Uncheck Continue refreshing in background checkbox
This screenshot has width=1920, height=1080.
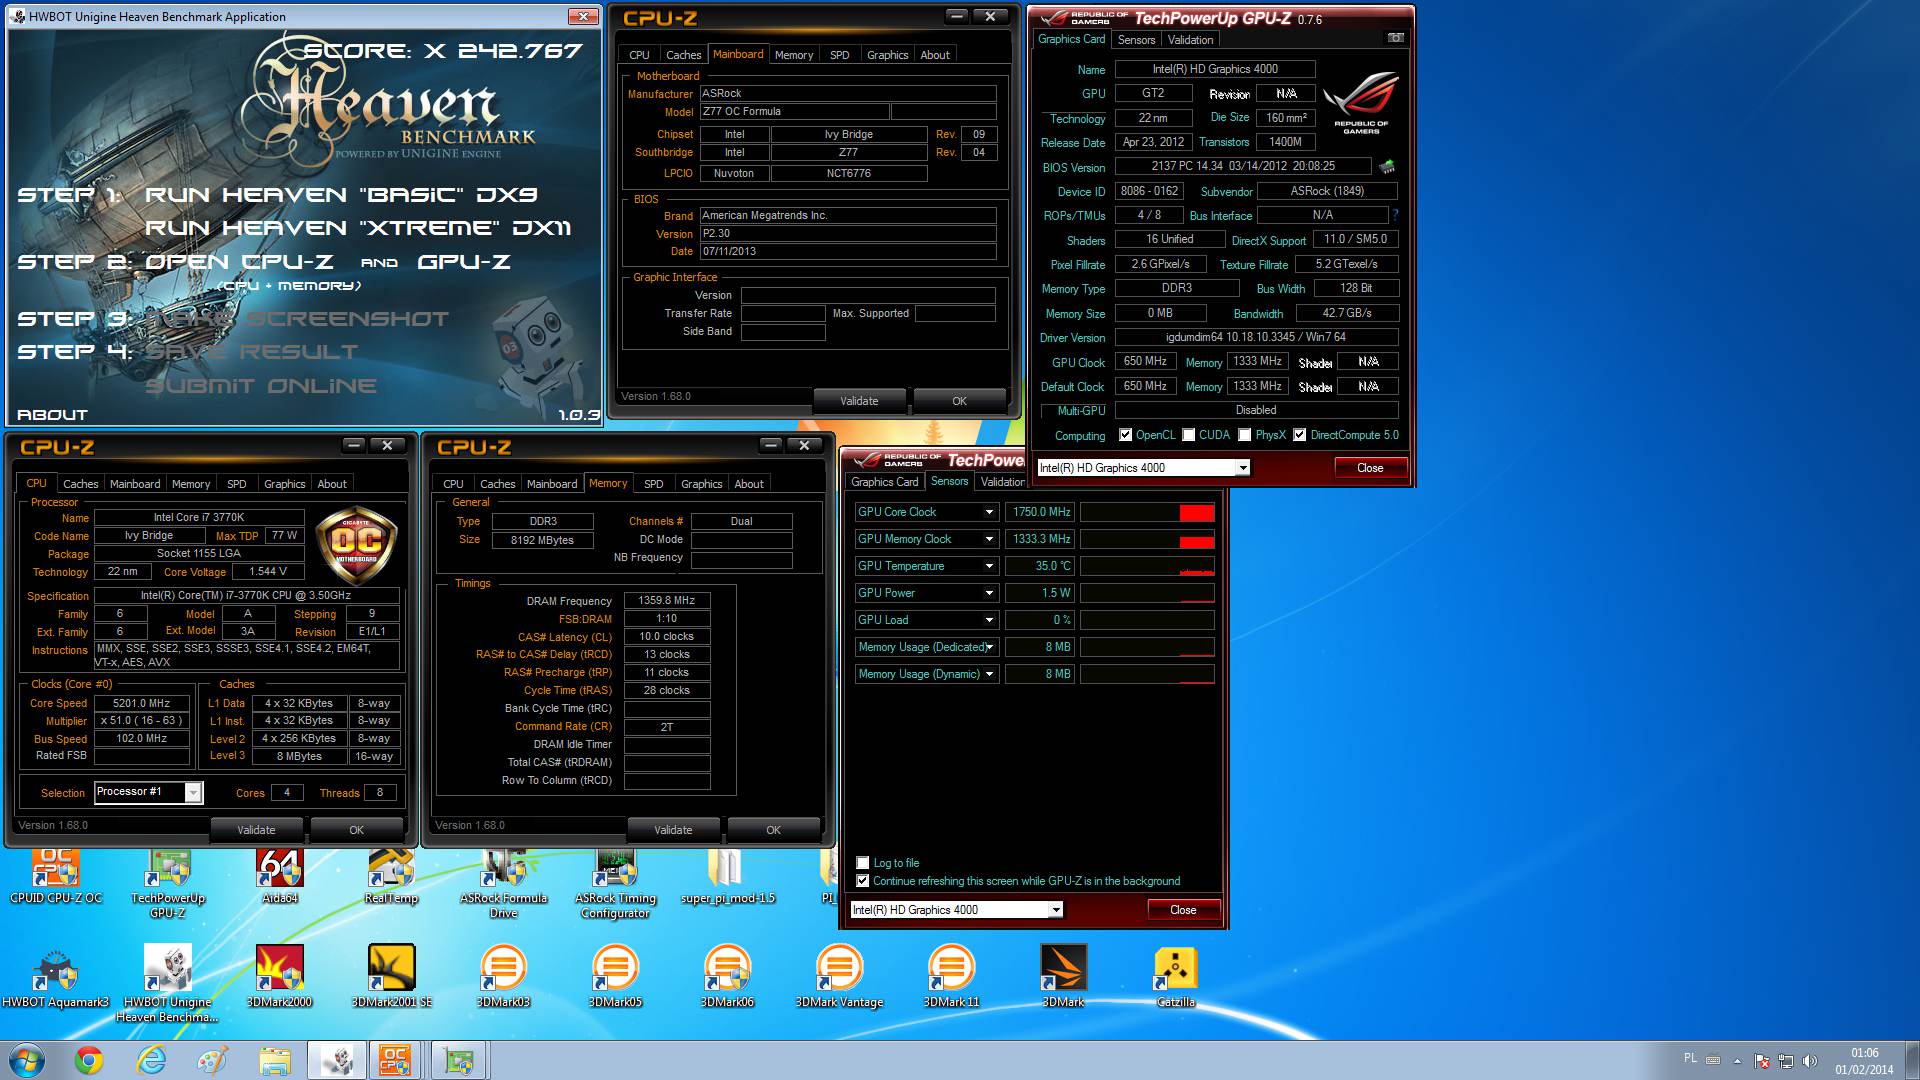pyautogui.click(x=863, y=881)
